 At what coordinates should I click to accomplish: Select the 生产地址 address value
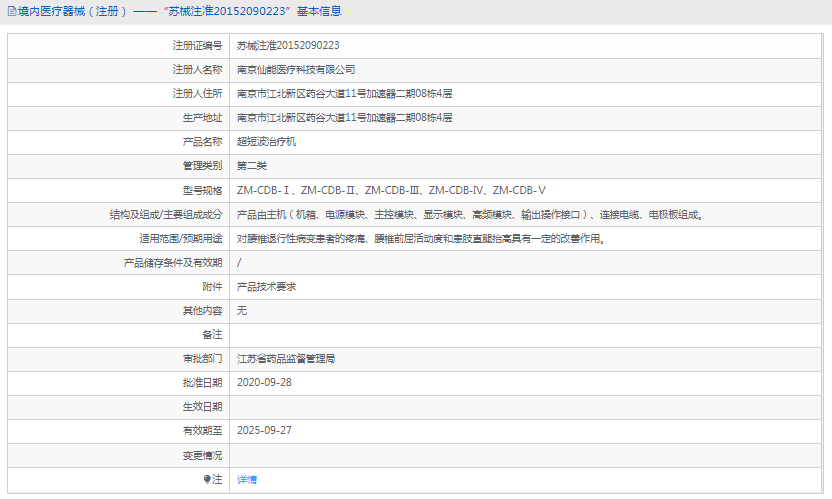tap(344, 118)
